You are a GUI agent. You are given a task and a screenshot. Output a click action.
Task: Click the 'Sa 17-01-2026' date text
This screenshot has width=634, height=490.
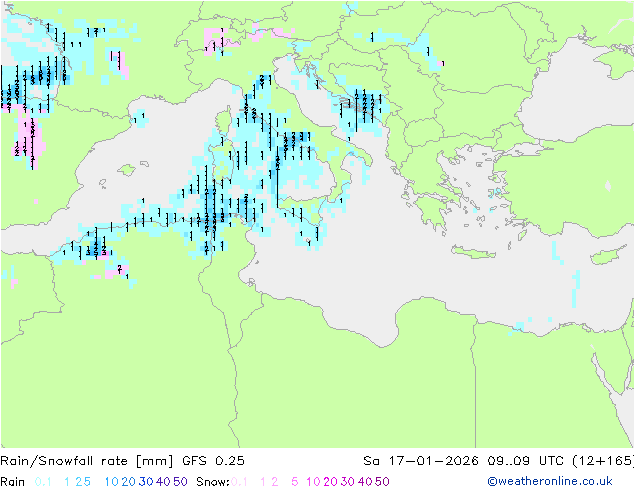click(421, 461)
